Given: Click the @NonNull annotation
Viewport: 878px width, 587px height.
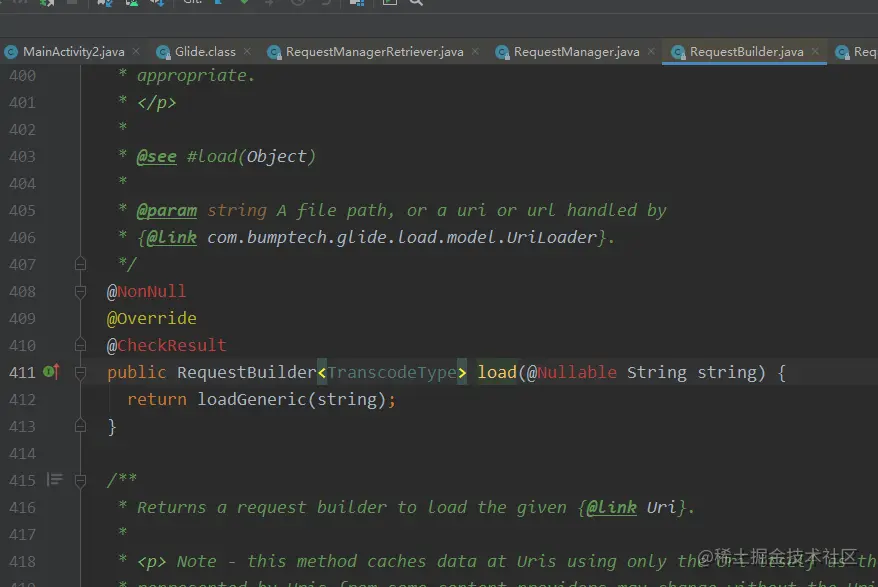Looking at the screenshot, I should coord(147,291).
